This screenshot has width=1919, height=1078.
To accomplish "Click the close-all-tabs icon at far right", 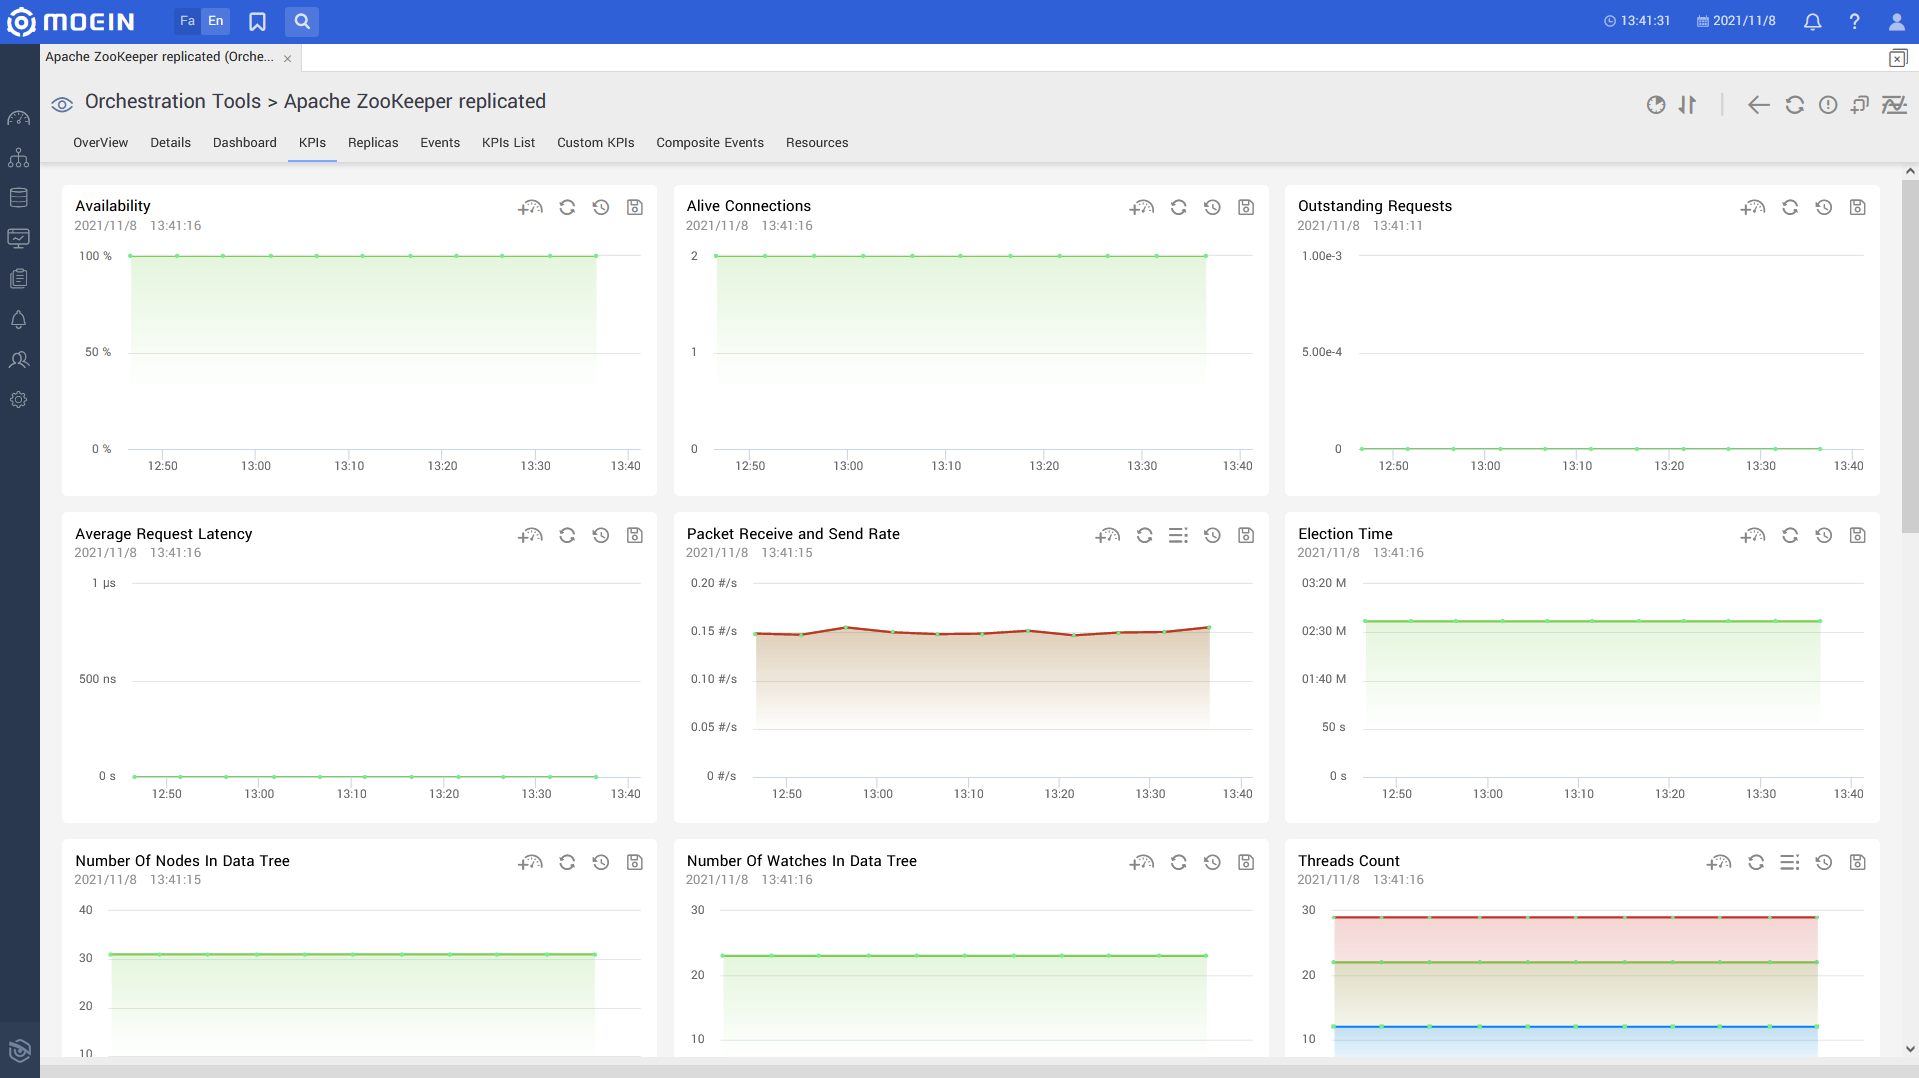I will [x=1897, y=58].
